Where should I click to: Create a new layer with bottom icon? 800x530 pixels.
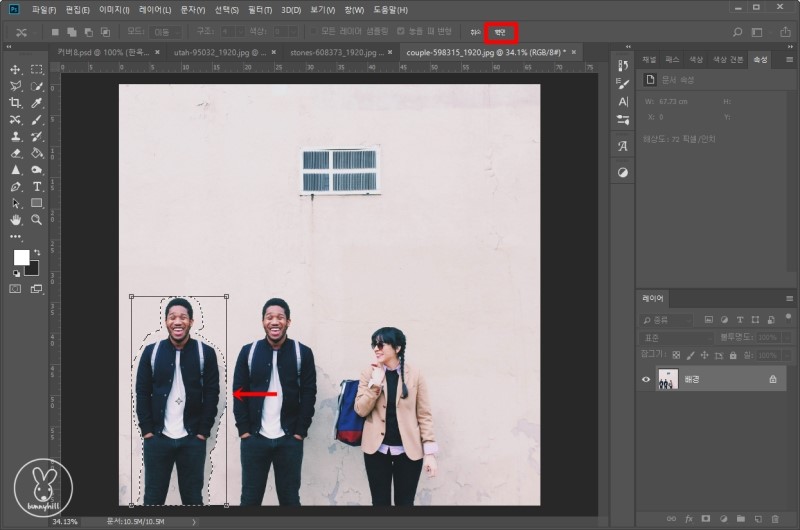pyautogui.click(x=756, y=519)
